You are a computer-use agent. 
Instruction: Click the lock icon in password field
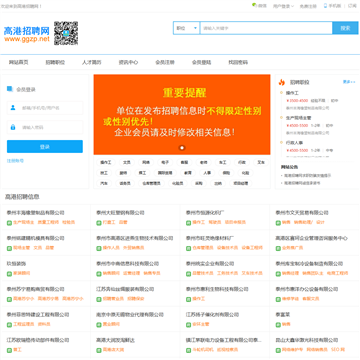(x=13, y=127)
